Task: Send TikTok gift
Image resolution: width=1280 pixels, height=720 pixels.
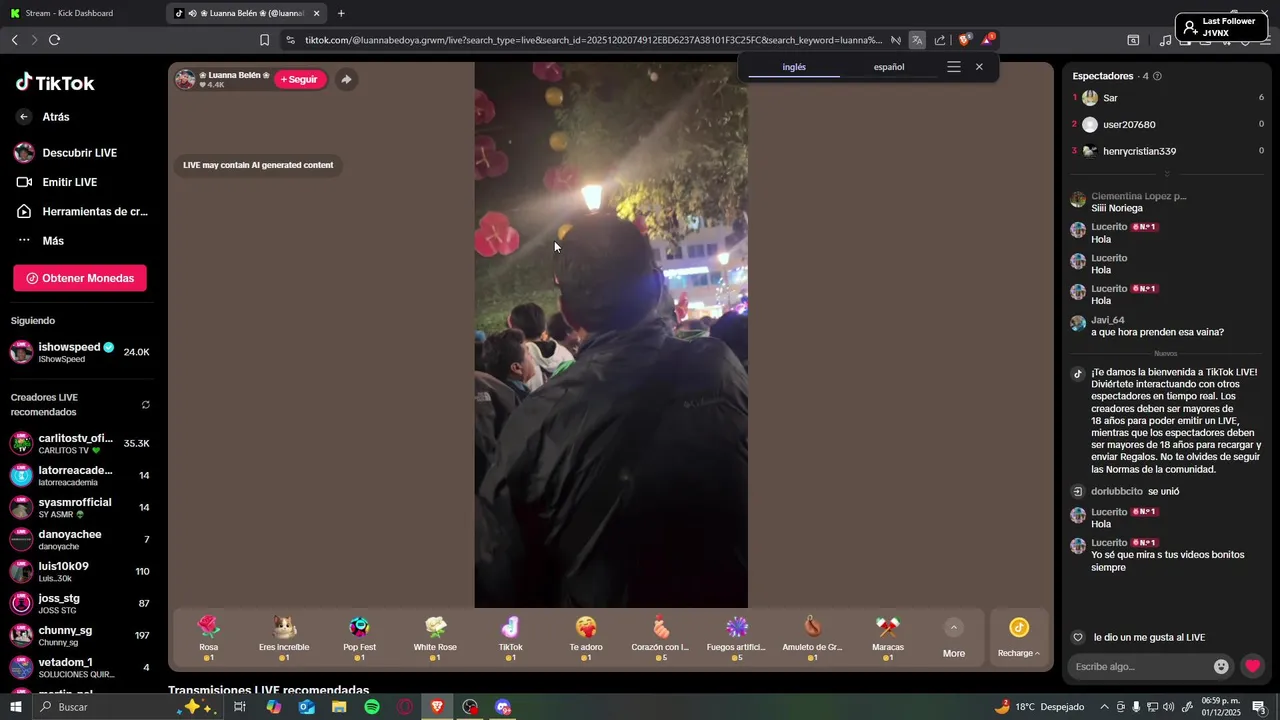Action: coord(510,638)
